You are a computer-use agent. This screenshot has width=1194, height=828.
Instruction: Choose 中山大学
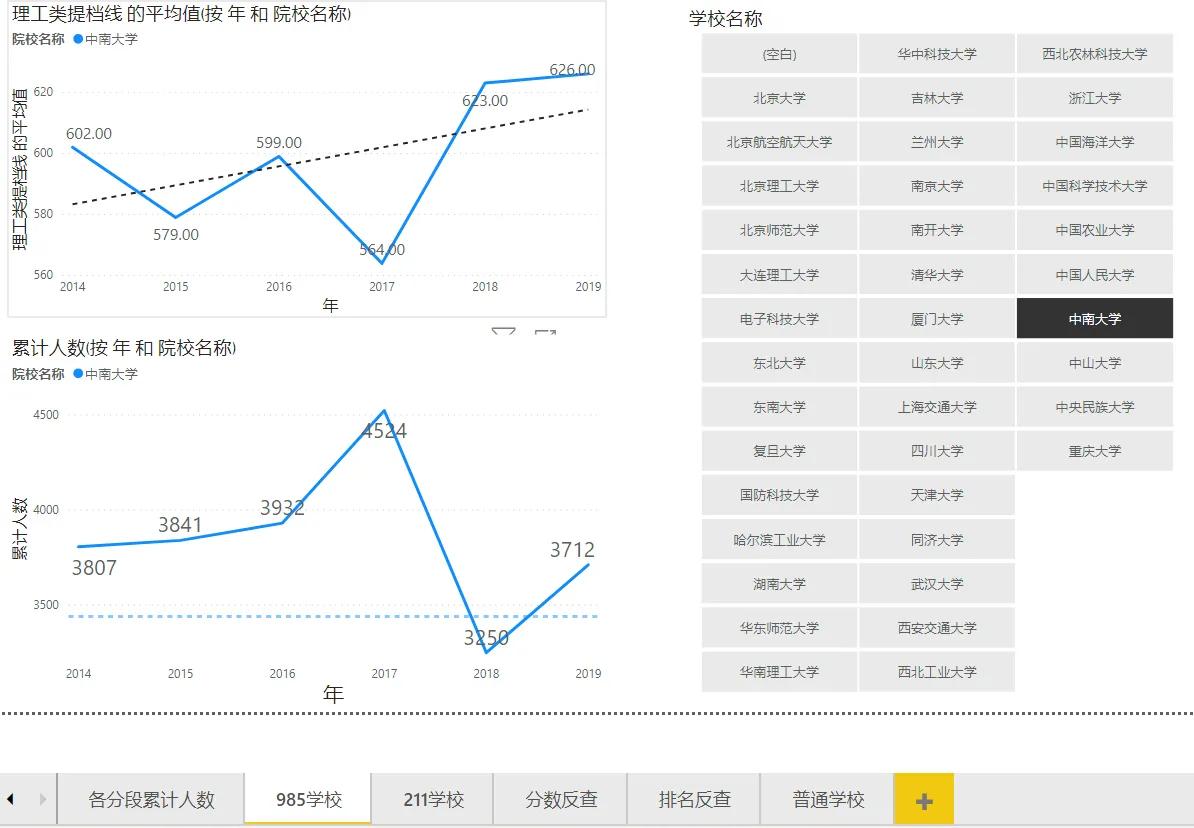(x=1094, y=363)
